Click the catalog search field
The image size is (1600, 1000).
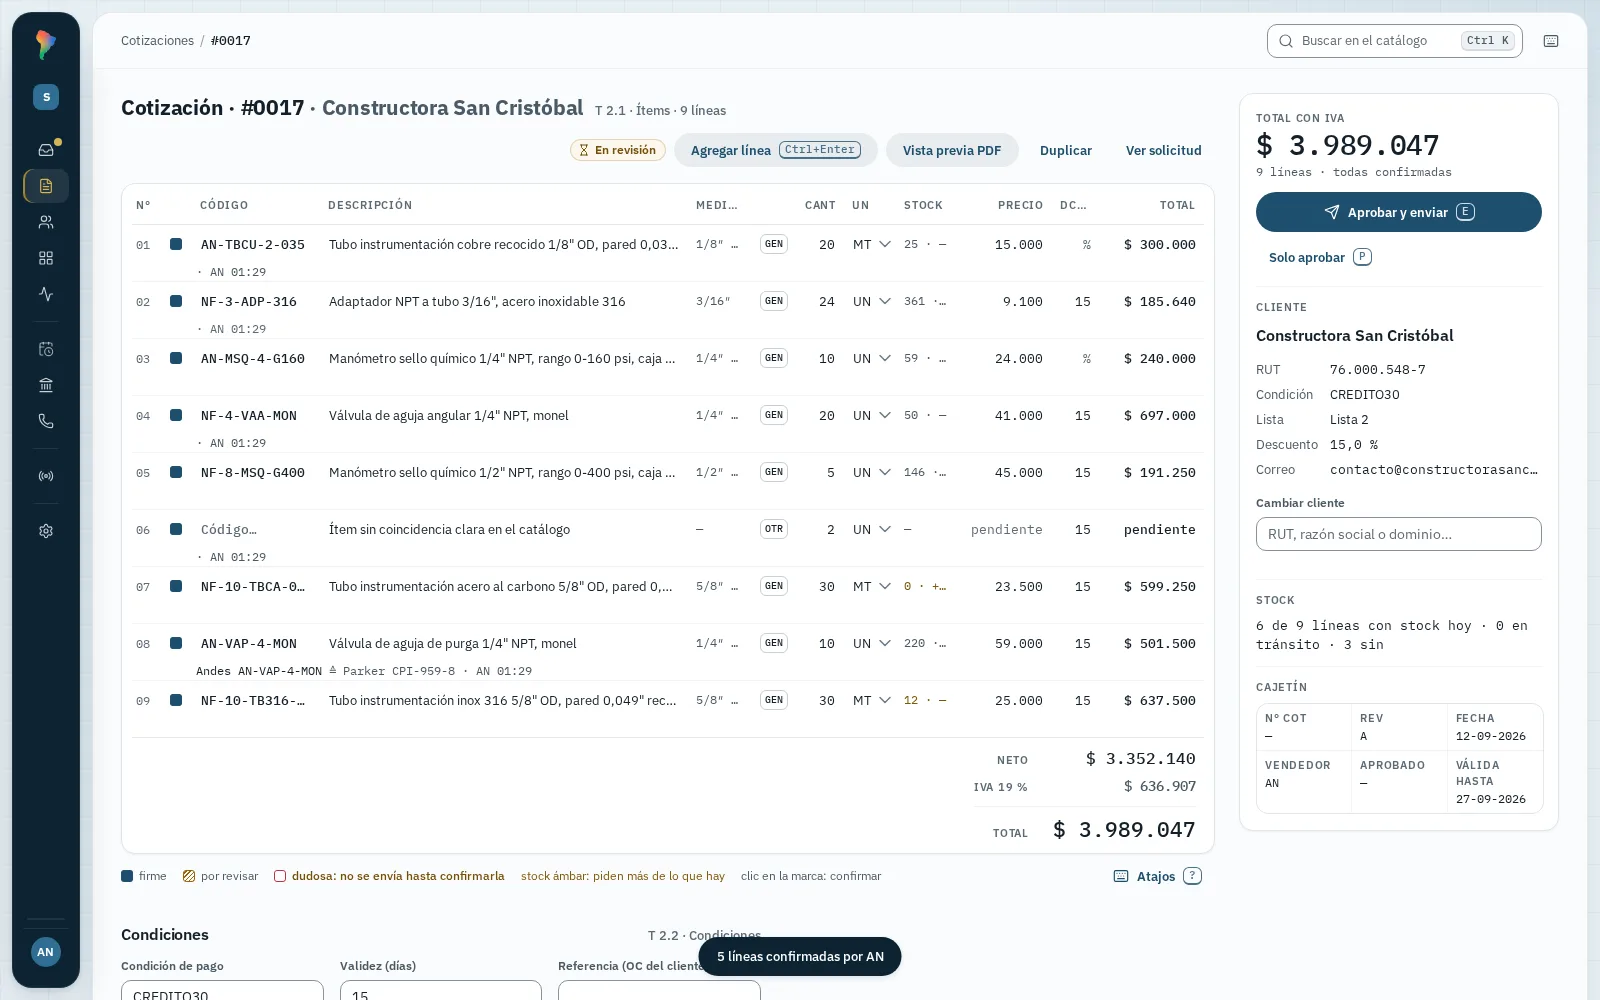(1395, 41)
